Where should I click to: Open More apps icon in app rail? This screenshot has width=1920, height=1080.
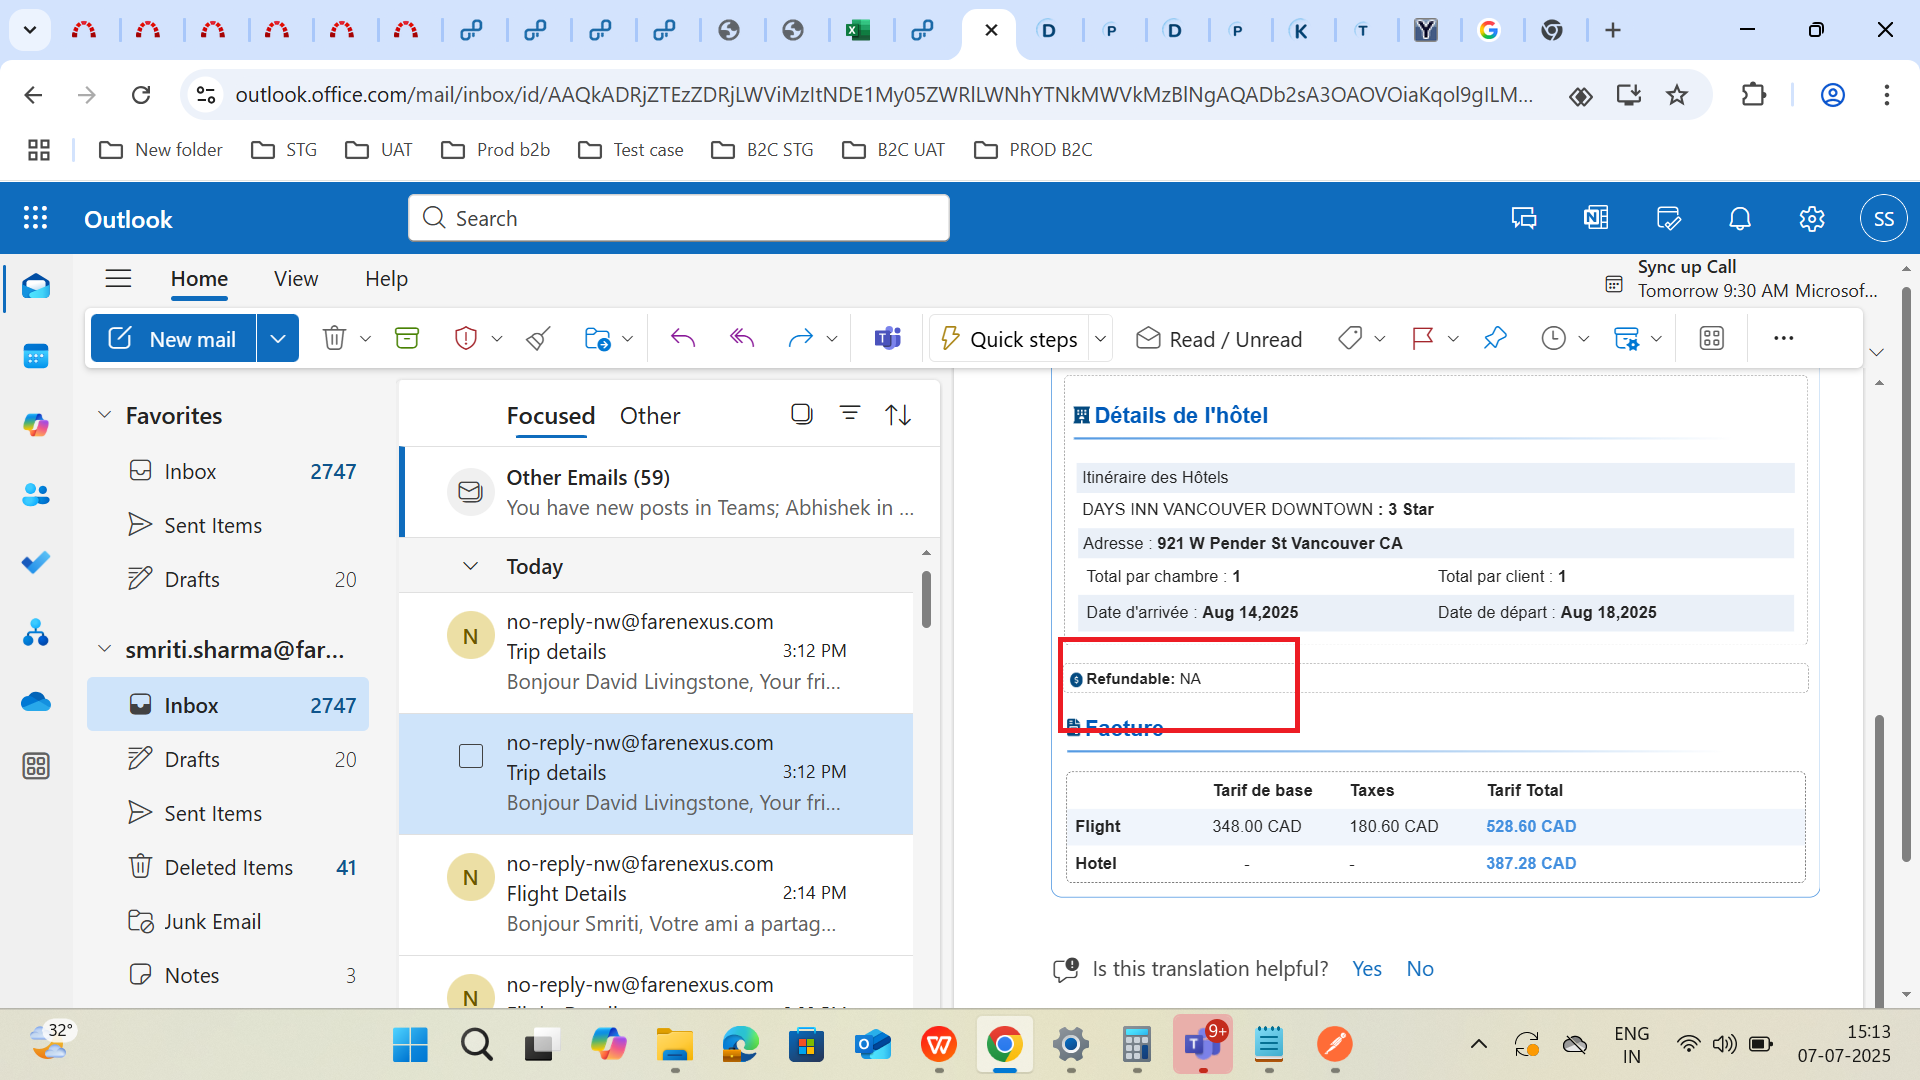[x=36, y=767]
